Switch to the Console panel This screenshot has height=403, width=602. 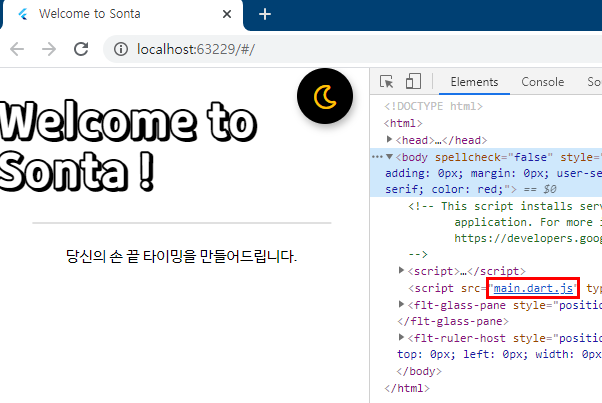point(542,82)
